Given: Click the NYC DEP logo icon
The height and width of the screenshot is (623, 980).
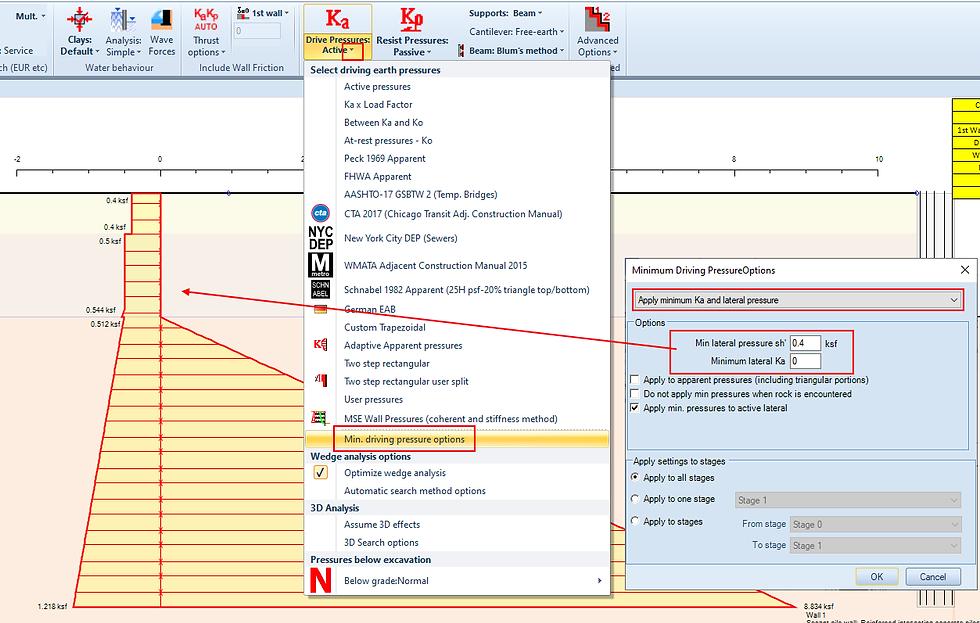Looking at the screenshot, I should pyautogui.click(x=321, y=238).
